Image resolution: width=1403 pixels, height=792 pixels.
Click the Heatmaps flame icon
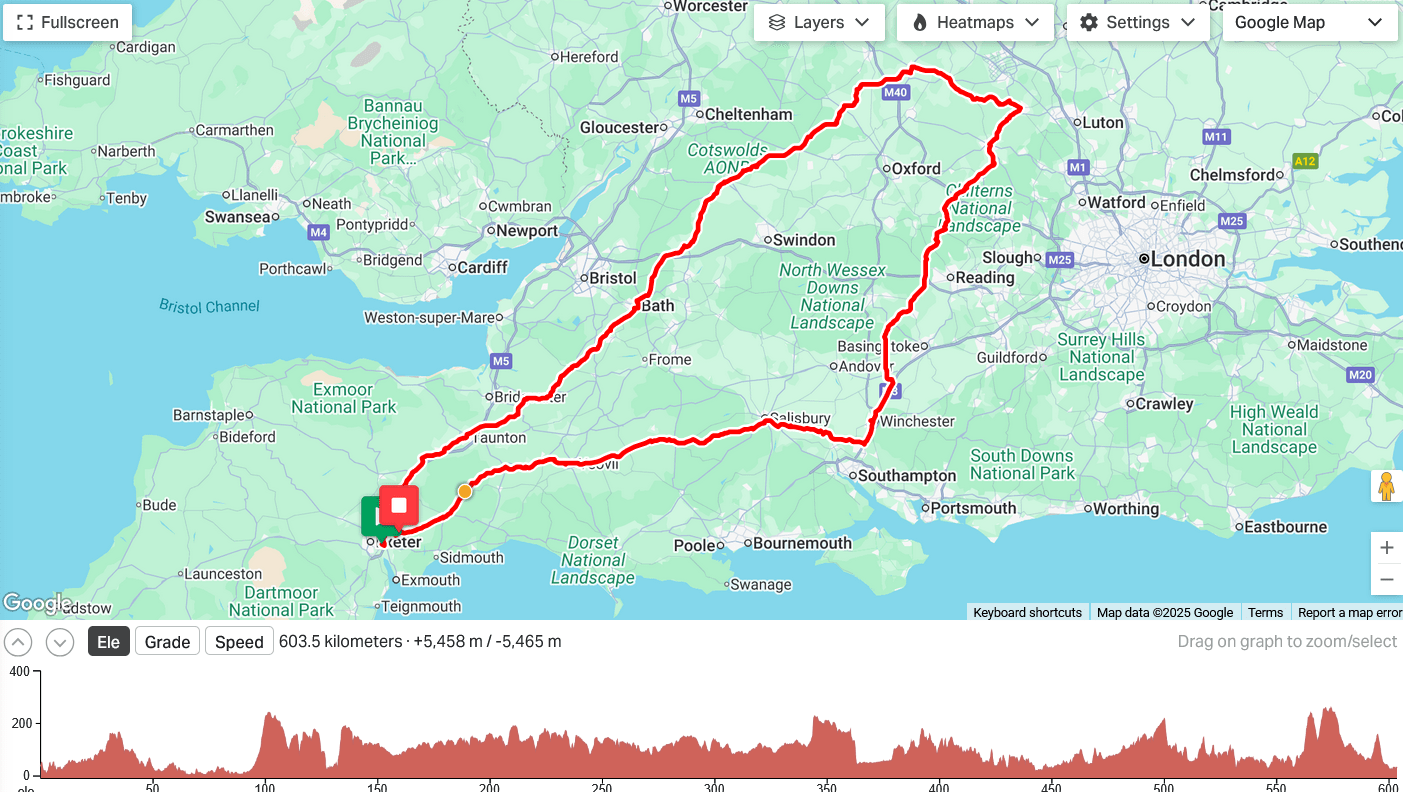click(920, 22)
